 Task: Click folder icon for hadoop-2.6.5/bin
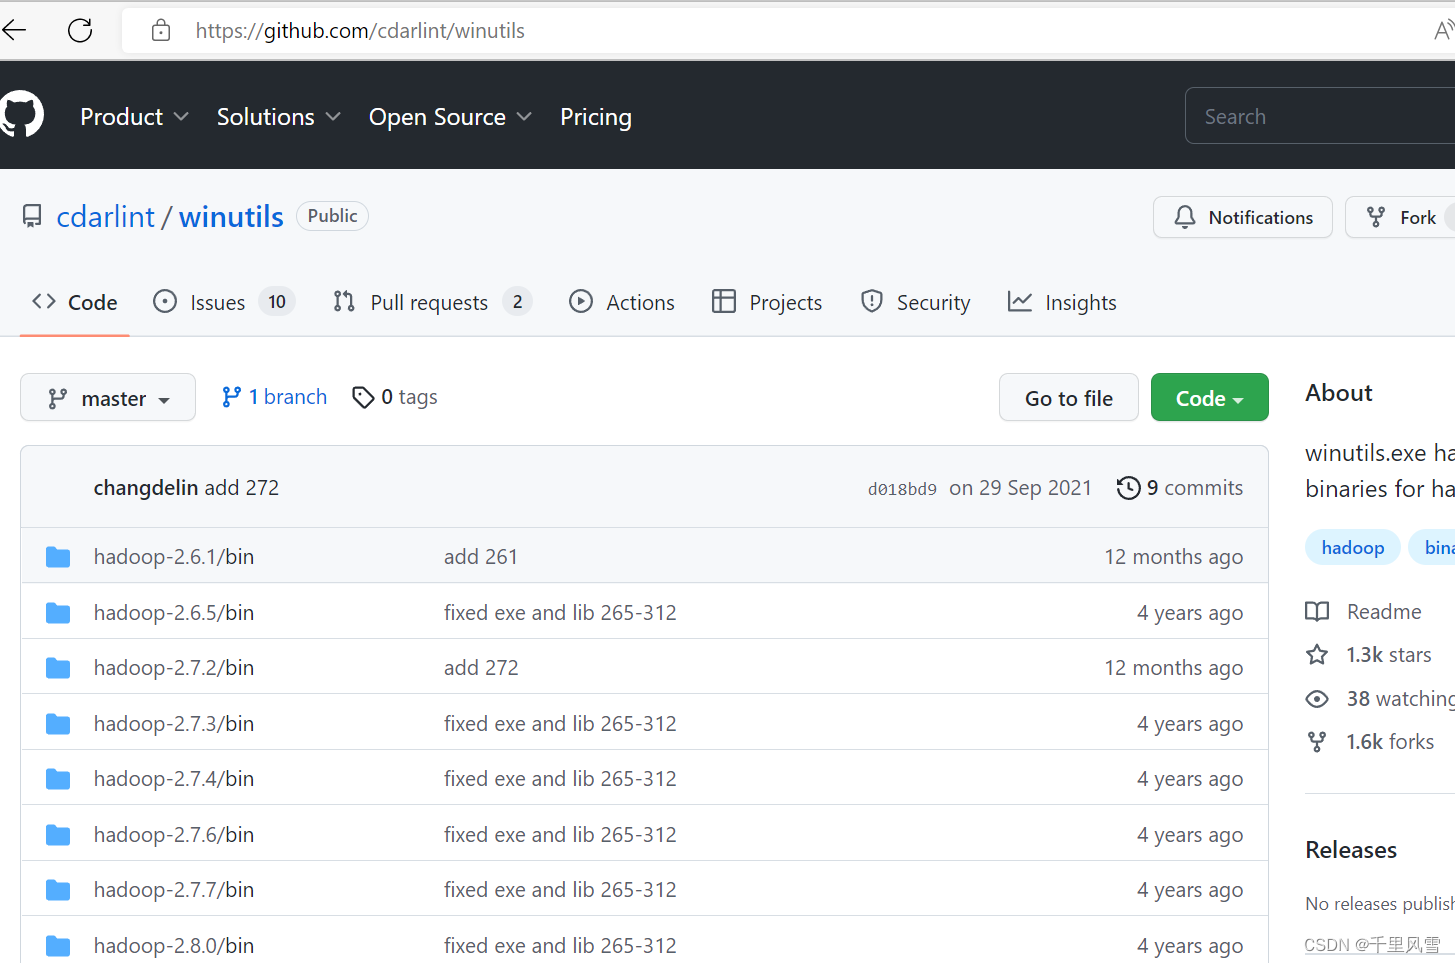coord(58,613)
